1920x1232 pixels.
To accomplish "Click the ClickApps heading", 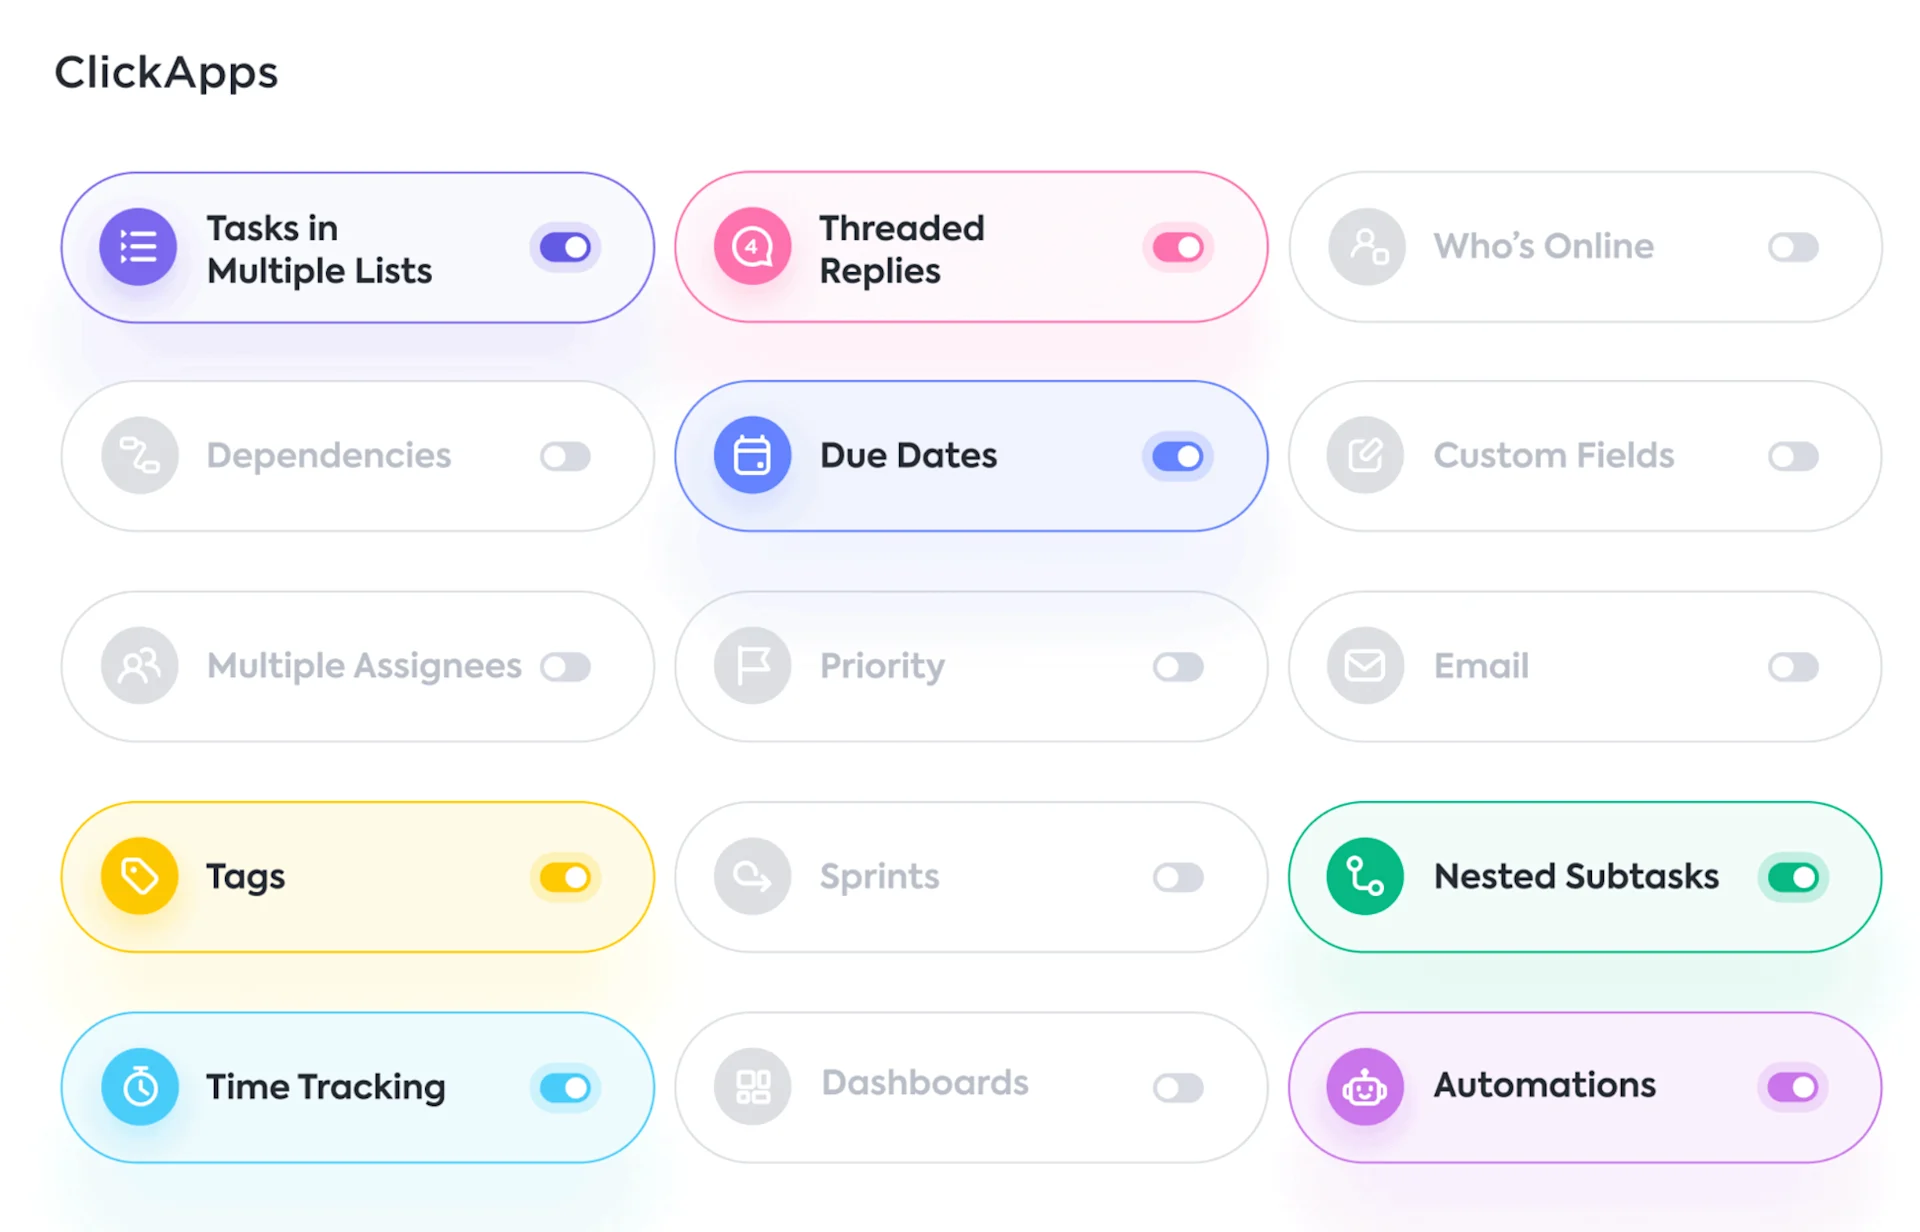I will click(166, 73).
